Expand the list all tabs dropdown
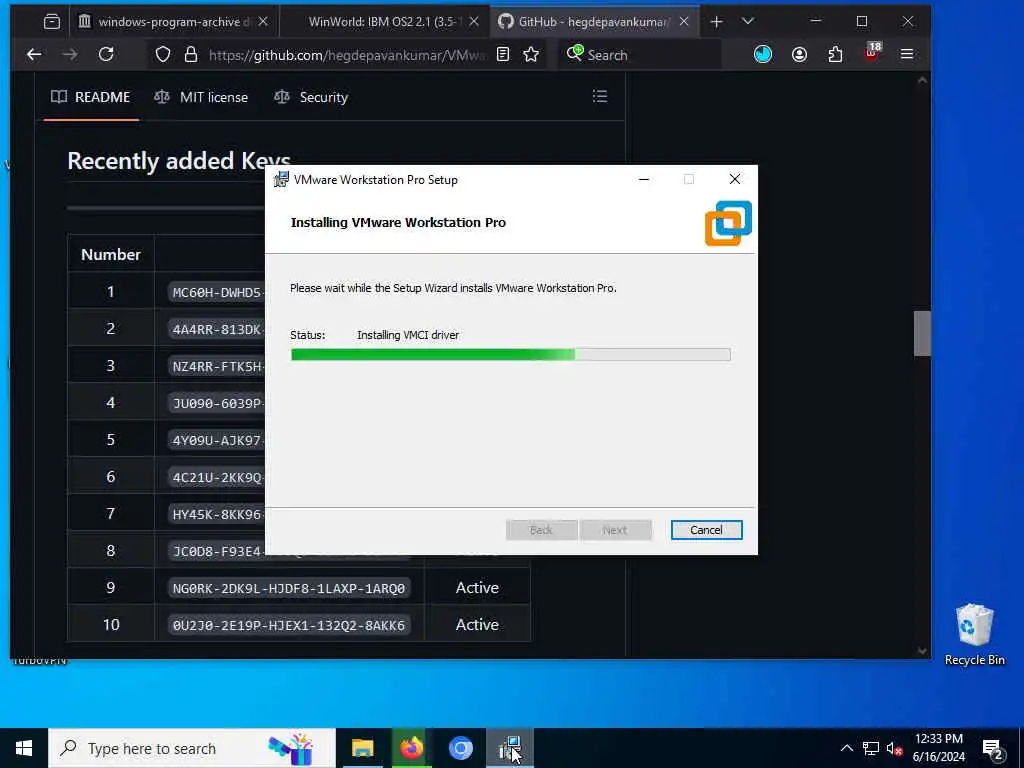The width and height of the screenshot is (1024, 768). (748, 22)
